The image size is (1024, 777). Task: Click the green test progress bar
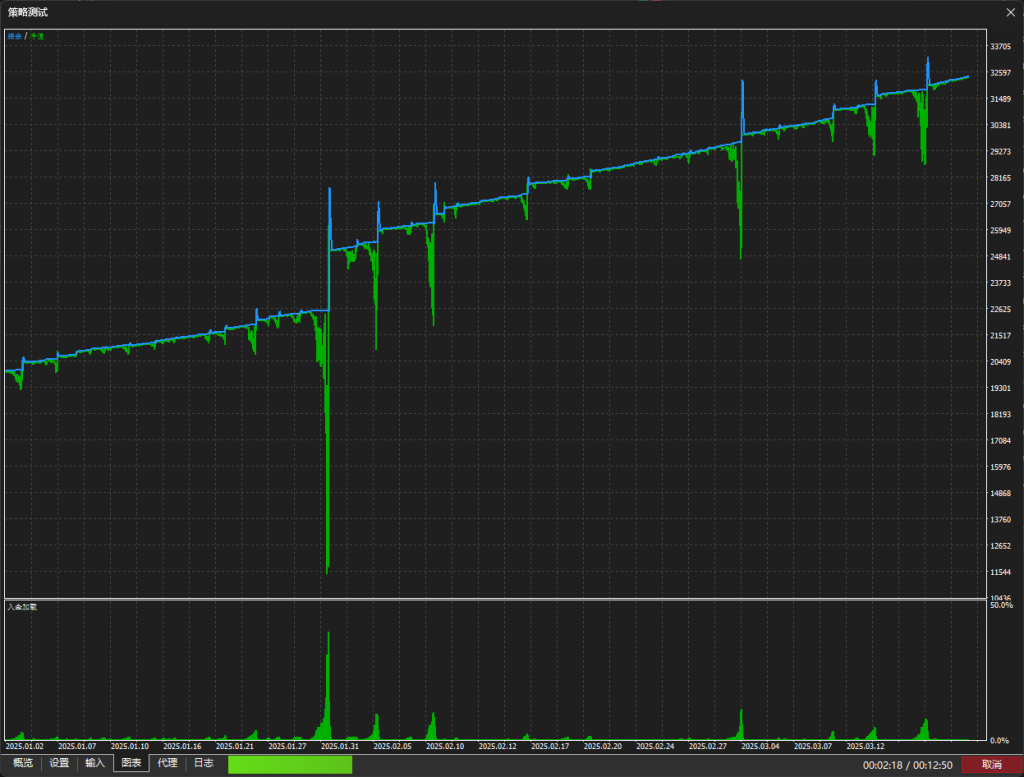pyautogui.click(x=290, y=764)
